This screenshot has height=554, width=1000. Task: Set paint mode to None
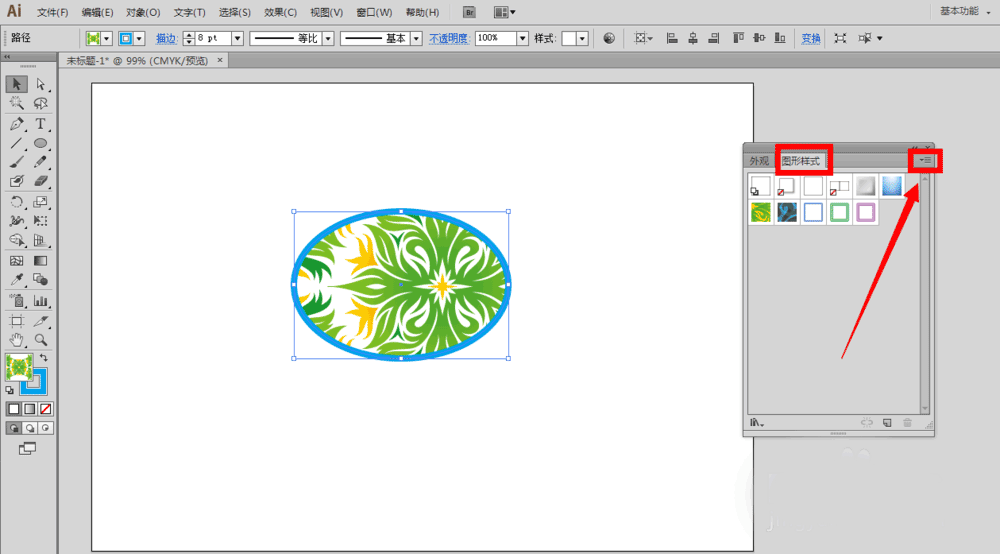(45, 409)
